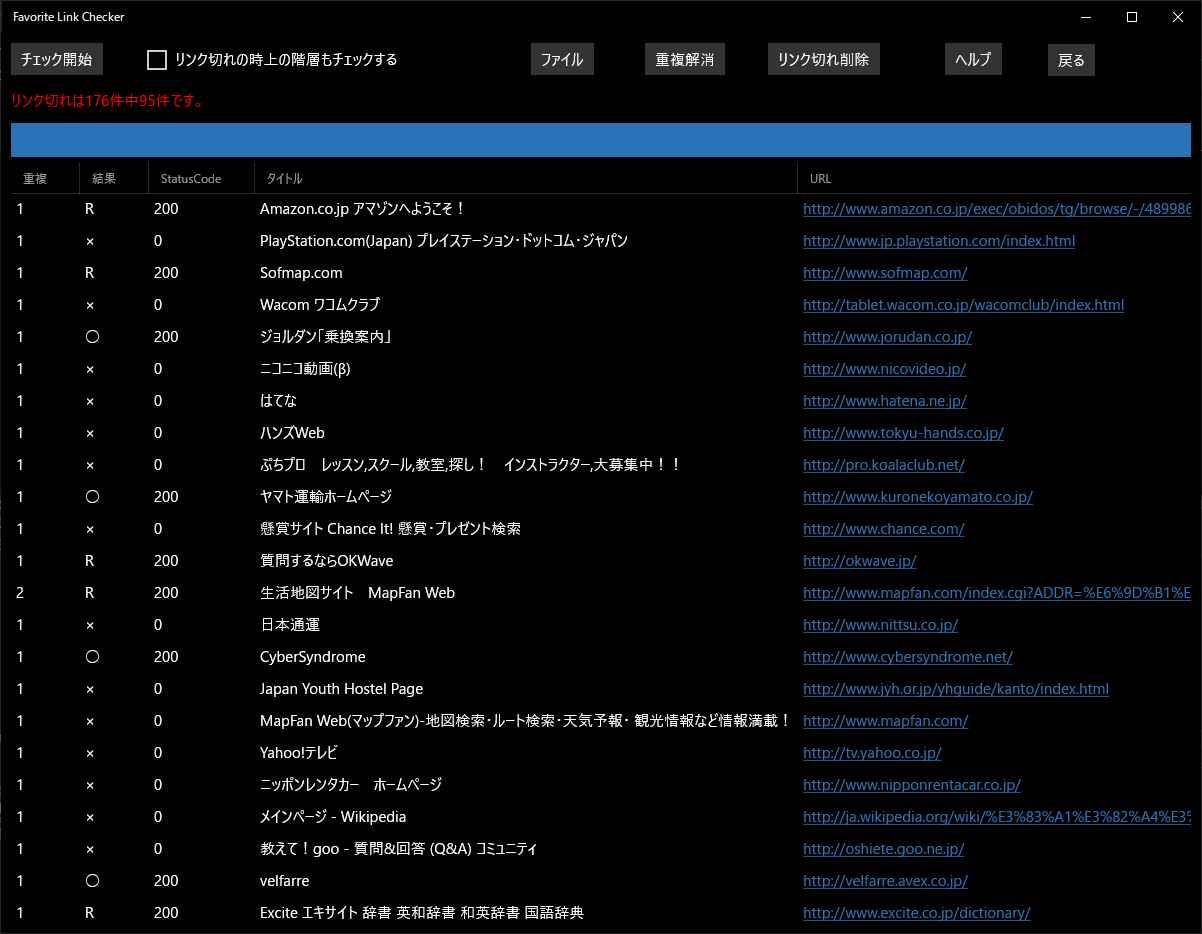Screen dimensions: 1202x934
Task: Select the 生活地図サイト MapFan Web title
Action: click(x=357, y=593)
